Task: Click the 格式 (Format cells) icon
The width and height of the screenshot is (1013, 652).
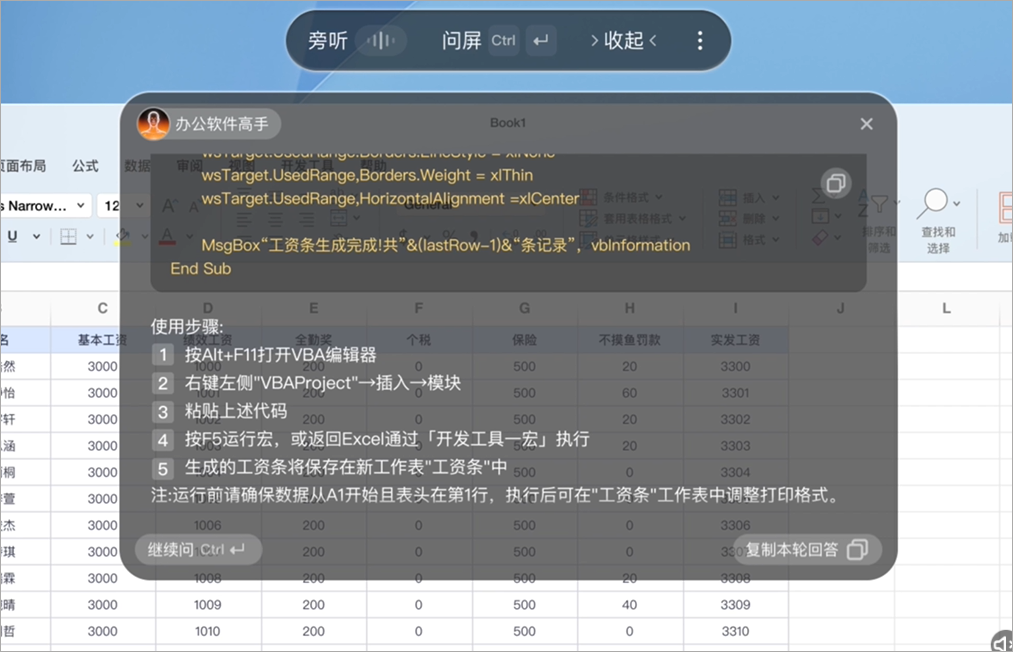Action: (x=728, y=239)
